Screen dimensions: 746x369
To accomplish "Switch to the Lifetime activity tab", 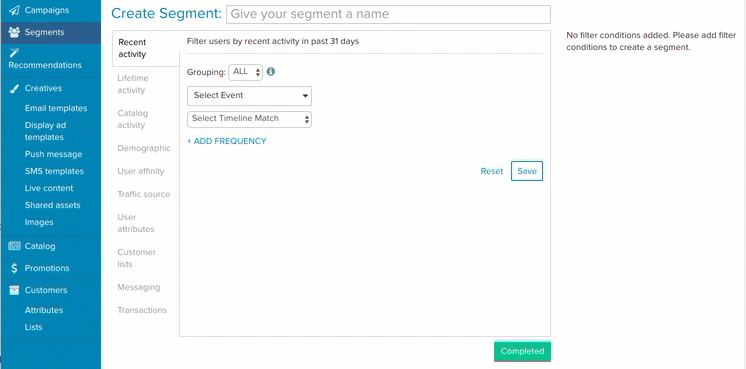I will [133, 84].
